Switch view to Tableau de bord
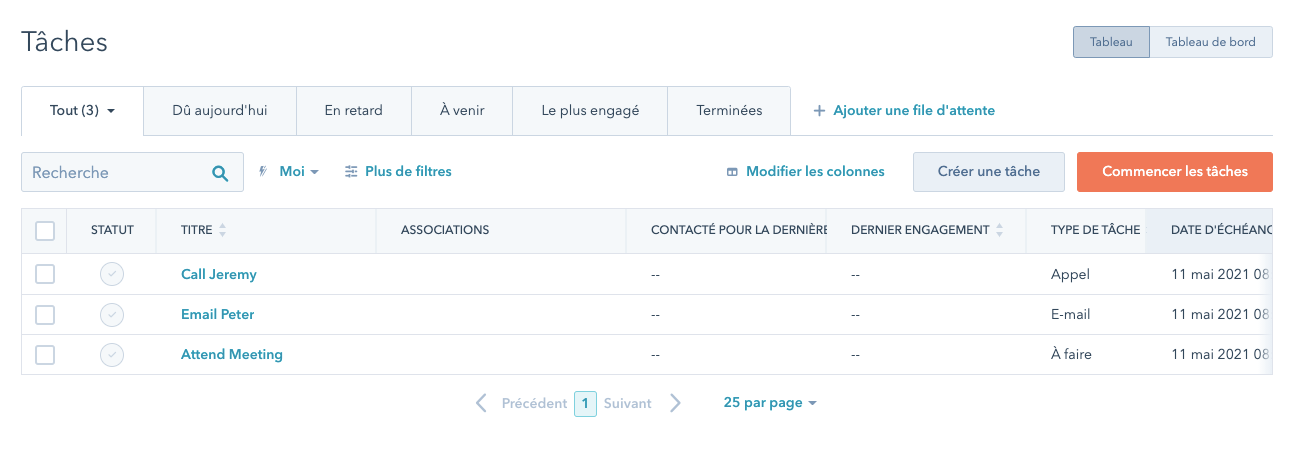The height and width of the screenshot is (452, 1294). 1210,42
